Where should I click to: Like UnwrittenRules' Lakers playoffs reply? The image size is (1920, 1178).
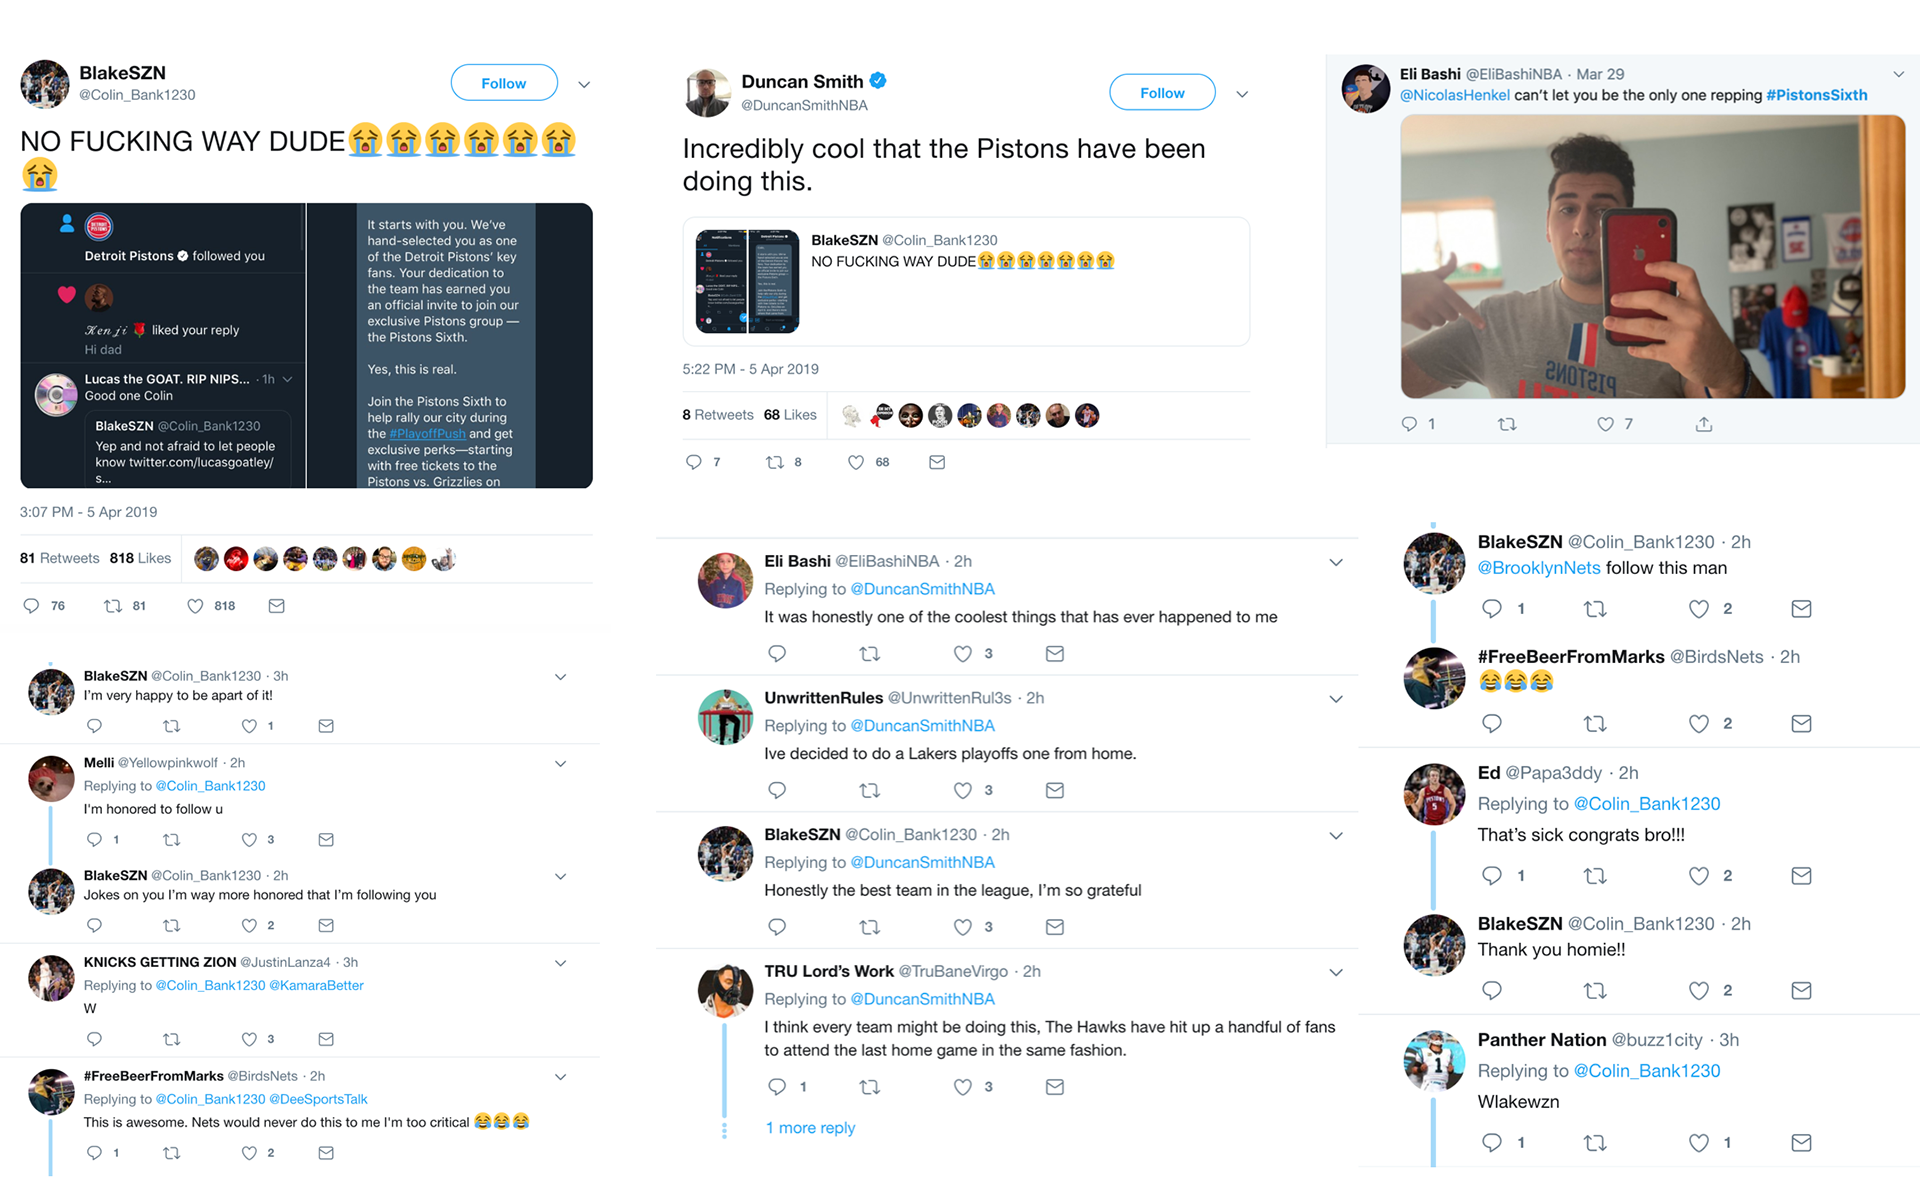click(962, 790)
